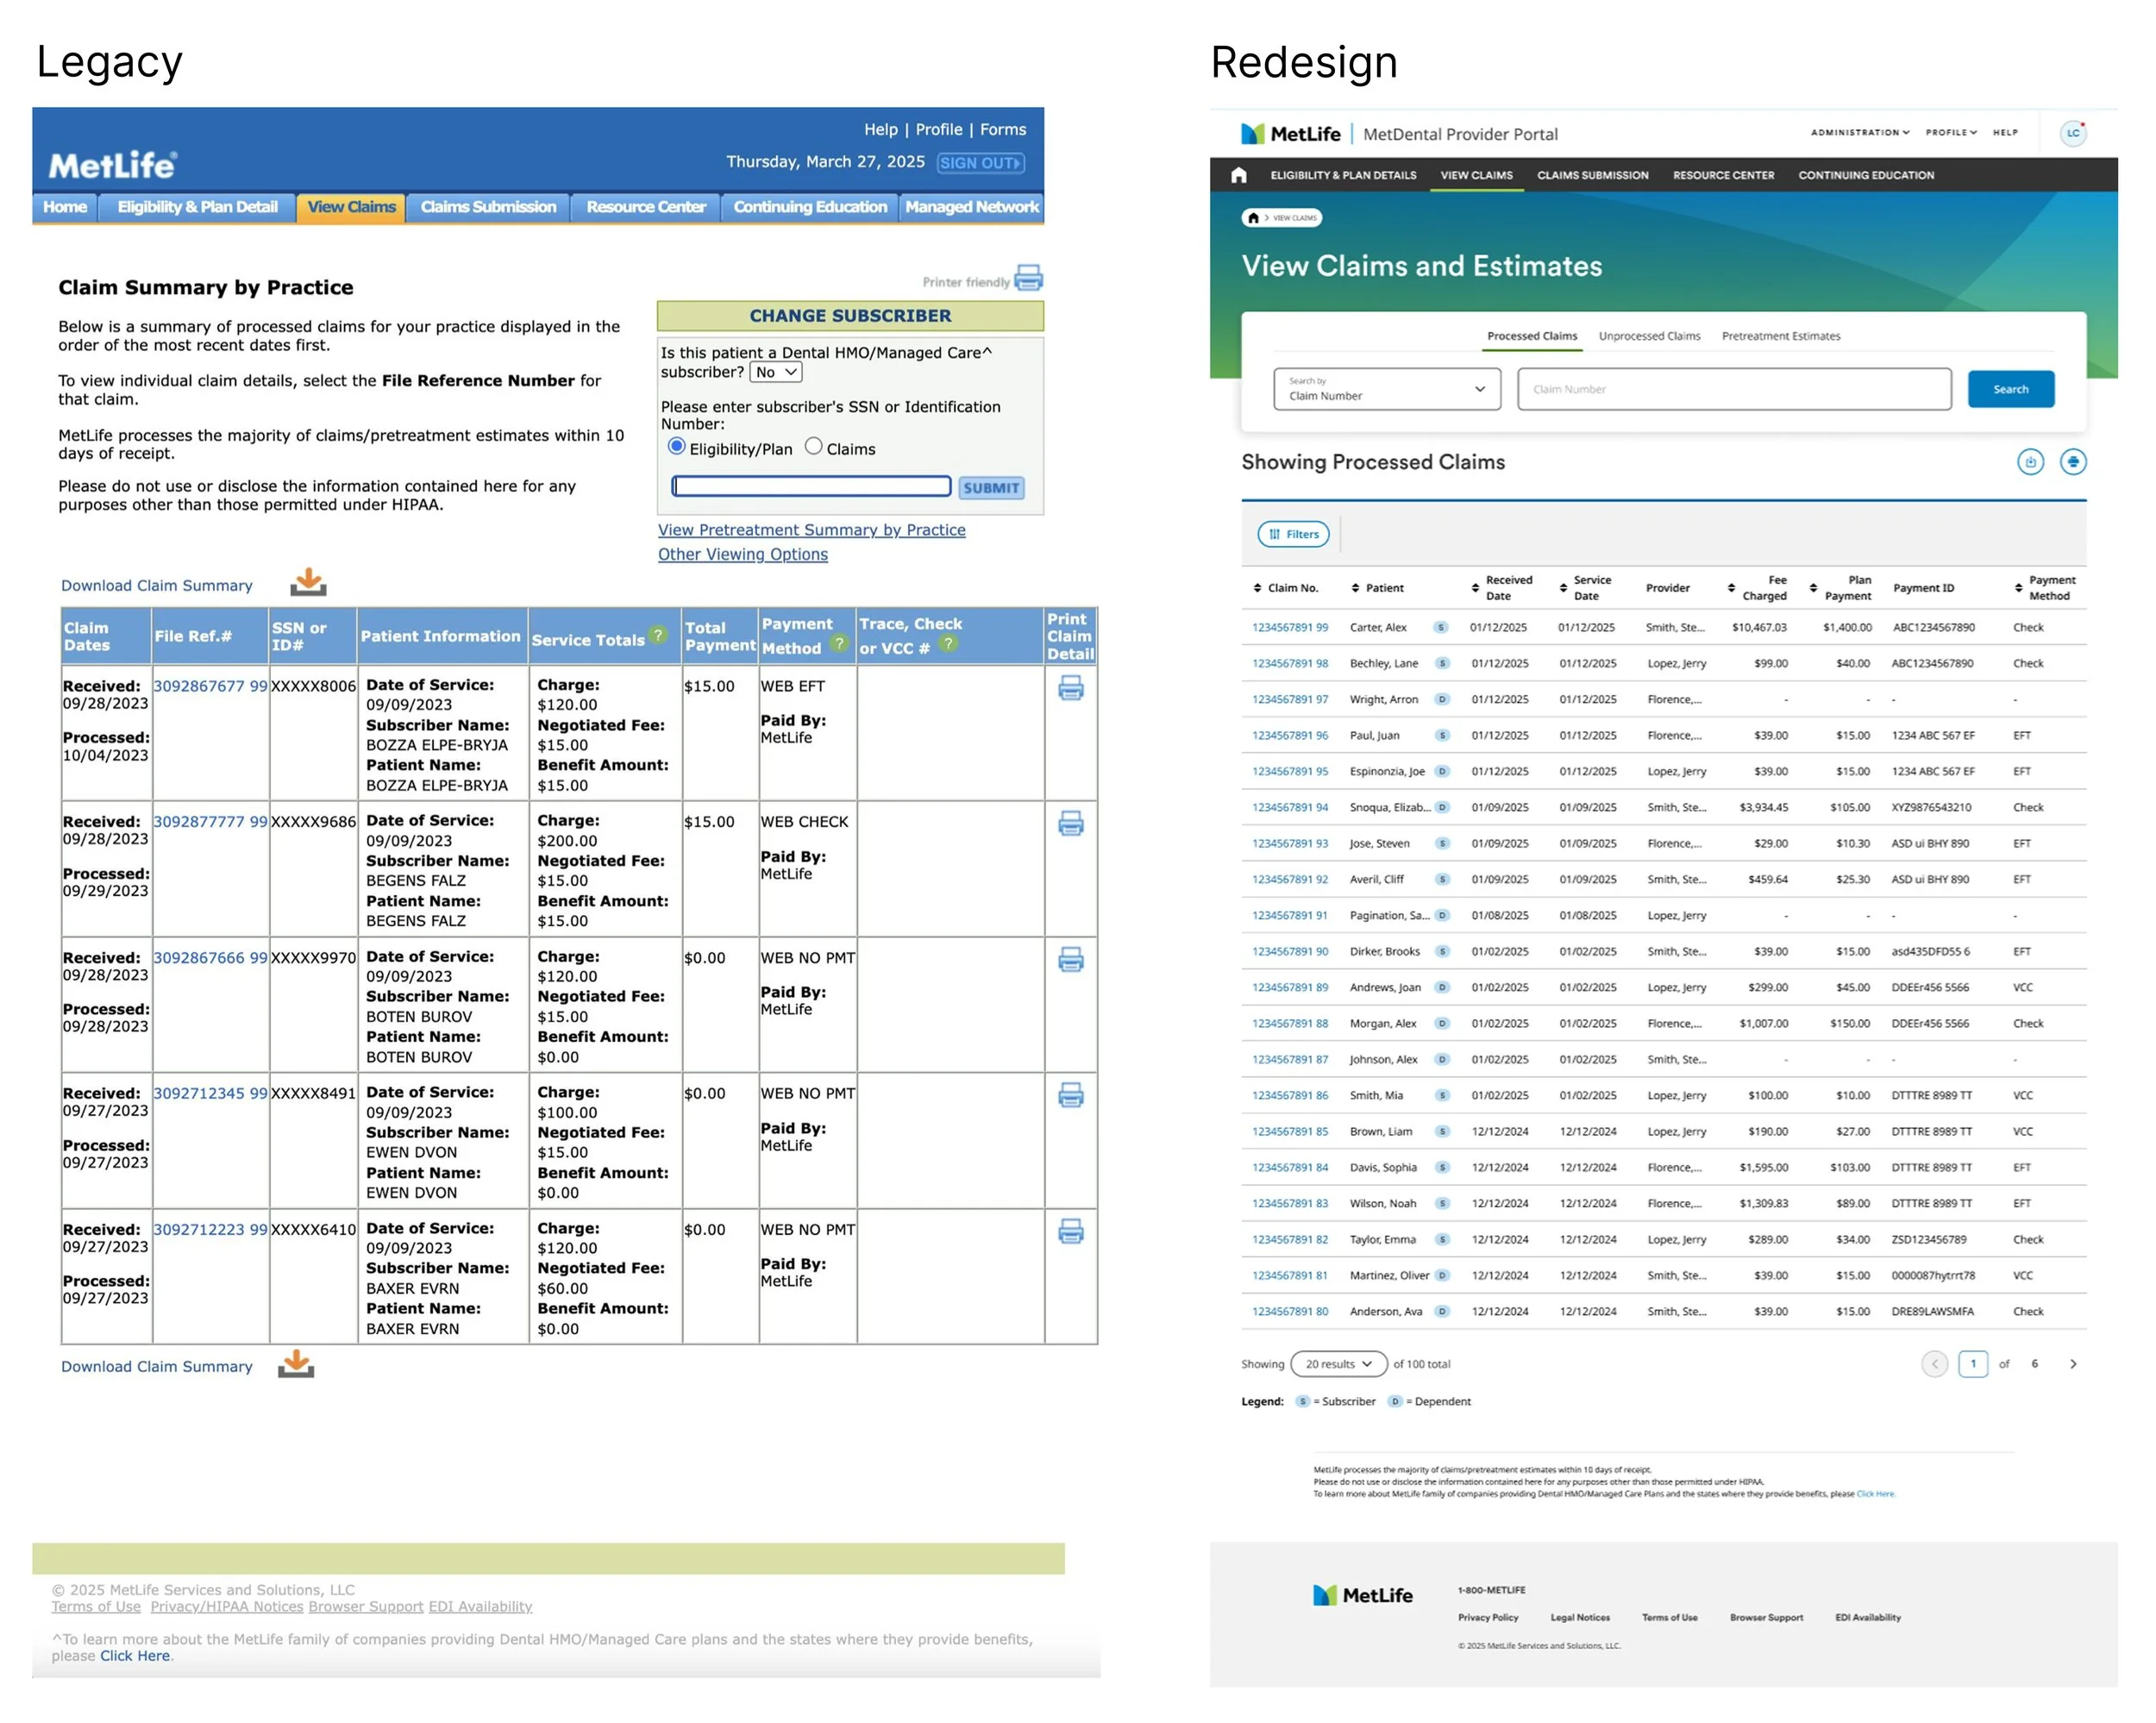Viewport: 2156px width, 1723px height.
Task: Click the blue Search button
Action: 2010,389
